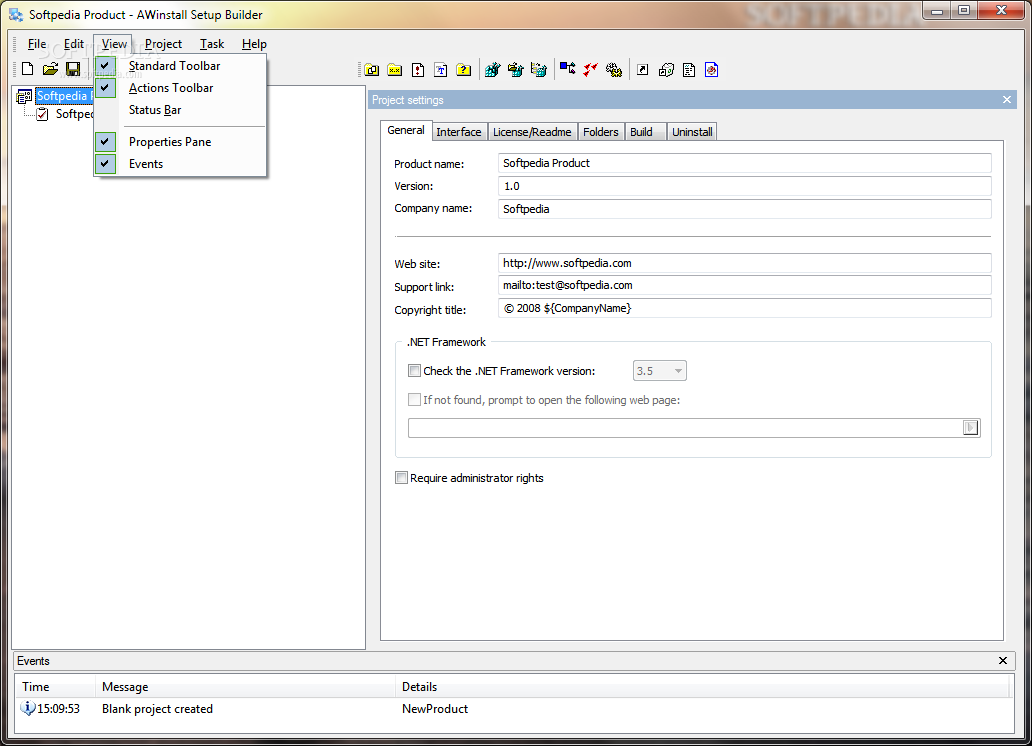This screenshot has height=746, width=1032.
Task: Close the open View menu
Action: pos(113,44)
